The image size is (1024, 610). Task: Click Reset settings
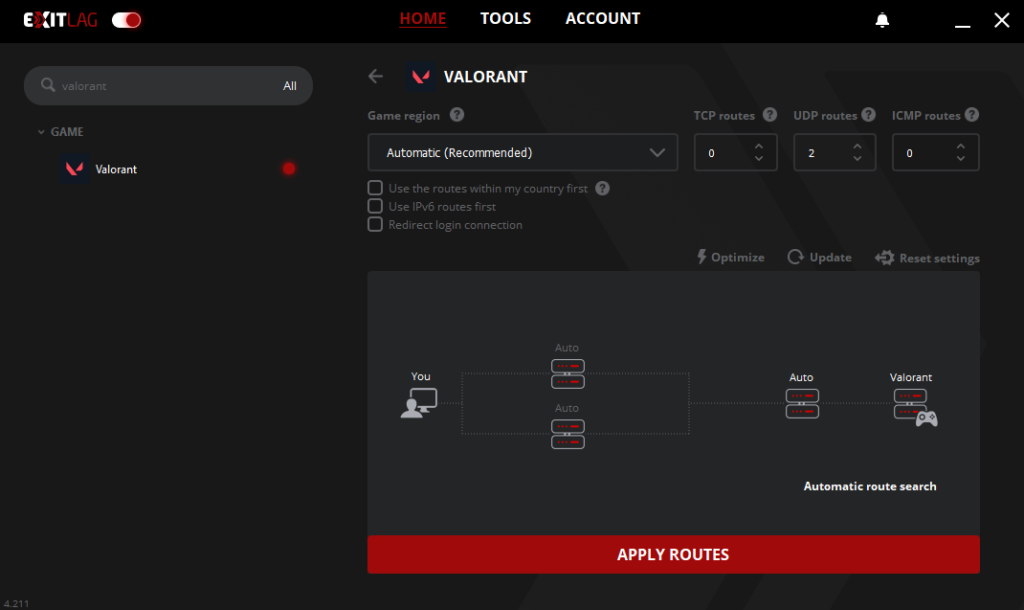927,258
